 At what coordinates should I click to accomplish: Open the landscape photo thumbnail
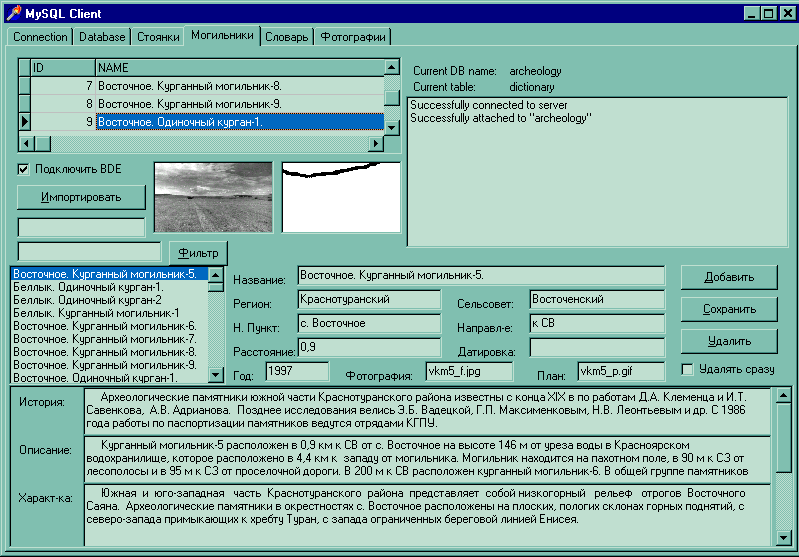214,198
